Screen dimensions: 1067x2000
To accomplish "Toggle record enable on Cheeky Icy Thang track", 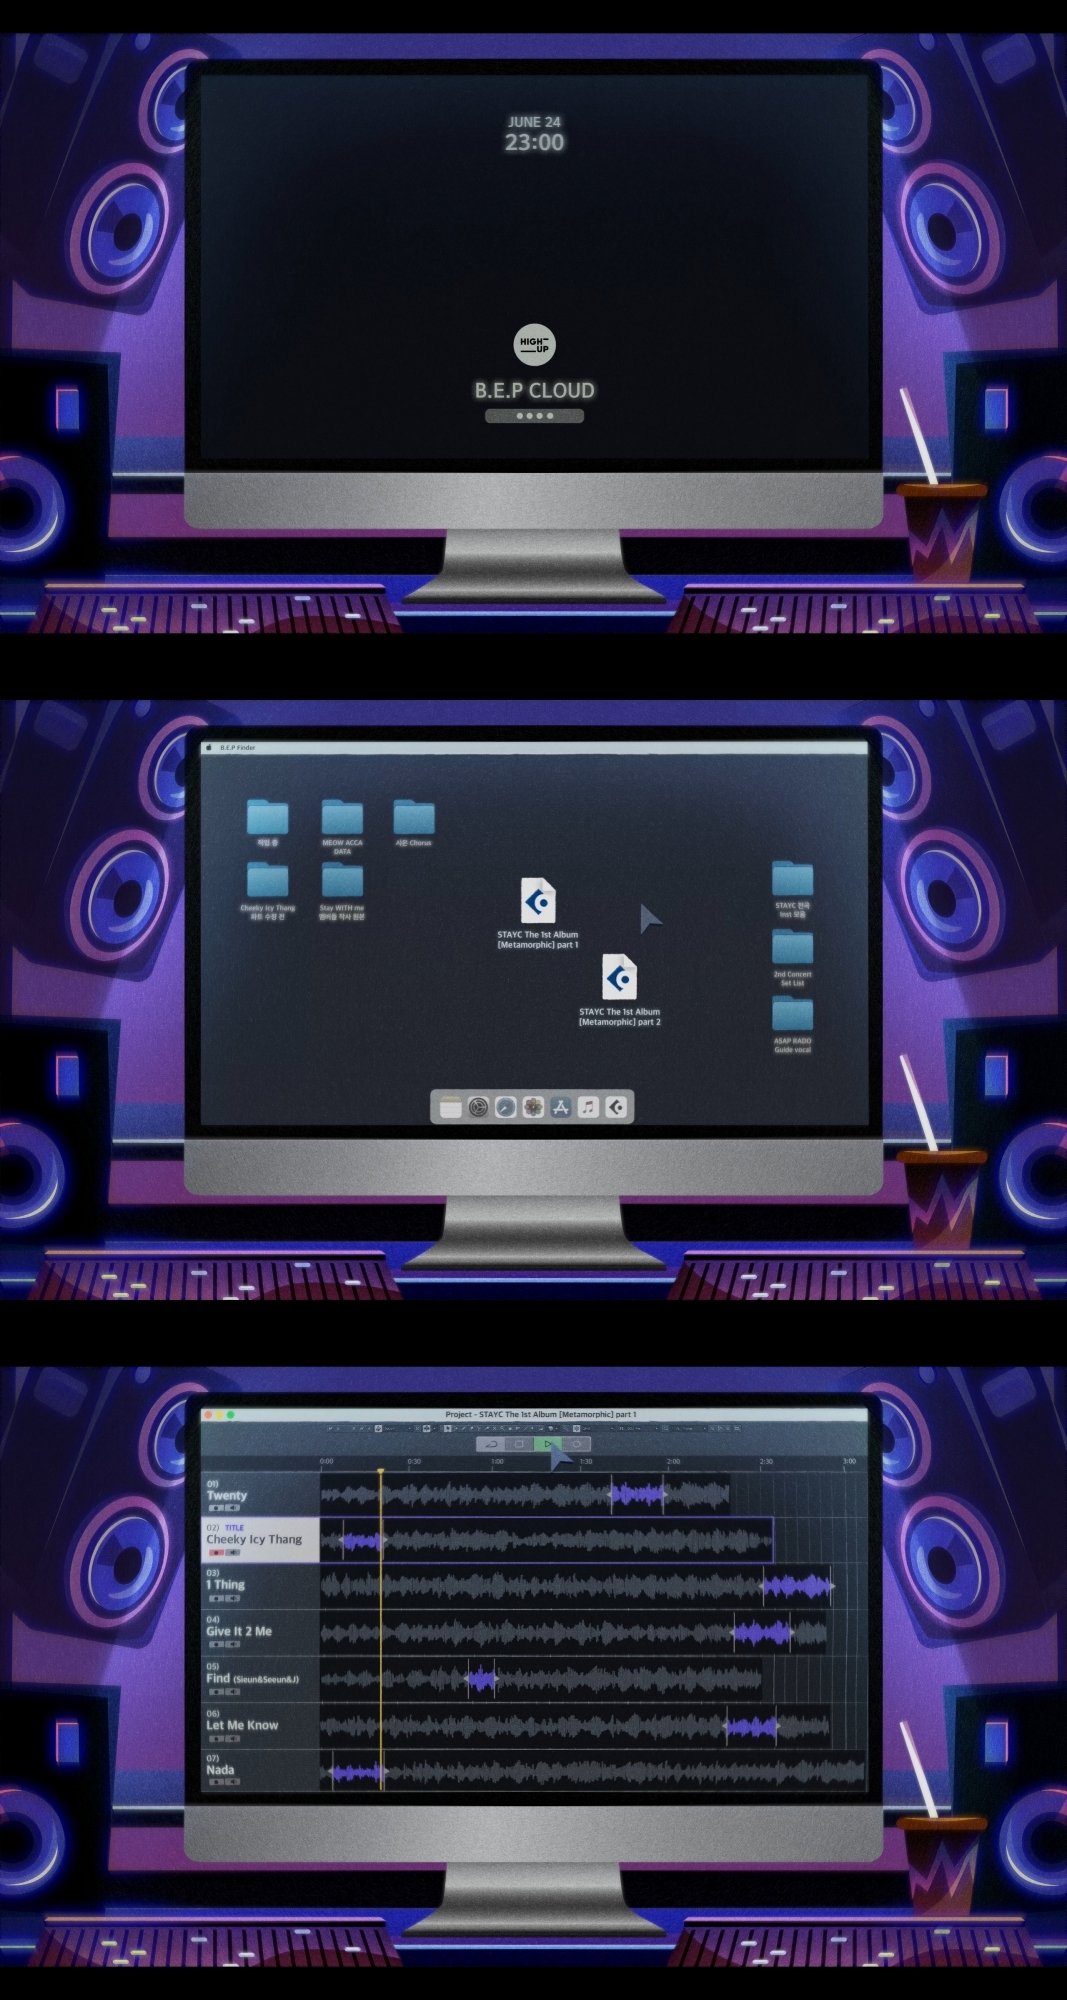I will (216, 1553).
